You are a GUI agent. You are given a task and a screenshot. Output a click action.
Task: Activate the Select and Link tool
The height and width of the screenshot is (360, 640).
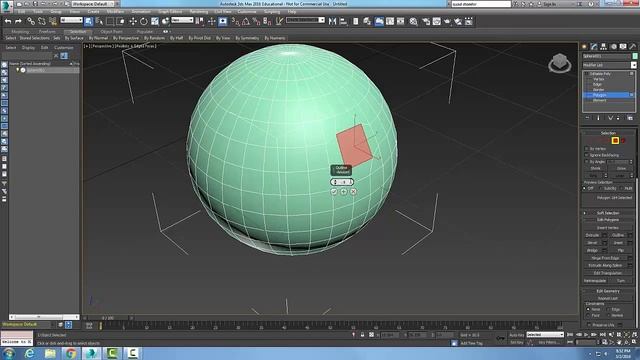pyautogui.click(x=31, y=21)
